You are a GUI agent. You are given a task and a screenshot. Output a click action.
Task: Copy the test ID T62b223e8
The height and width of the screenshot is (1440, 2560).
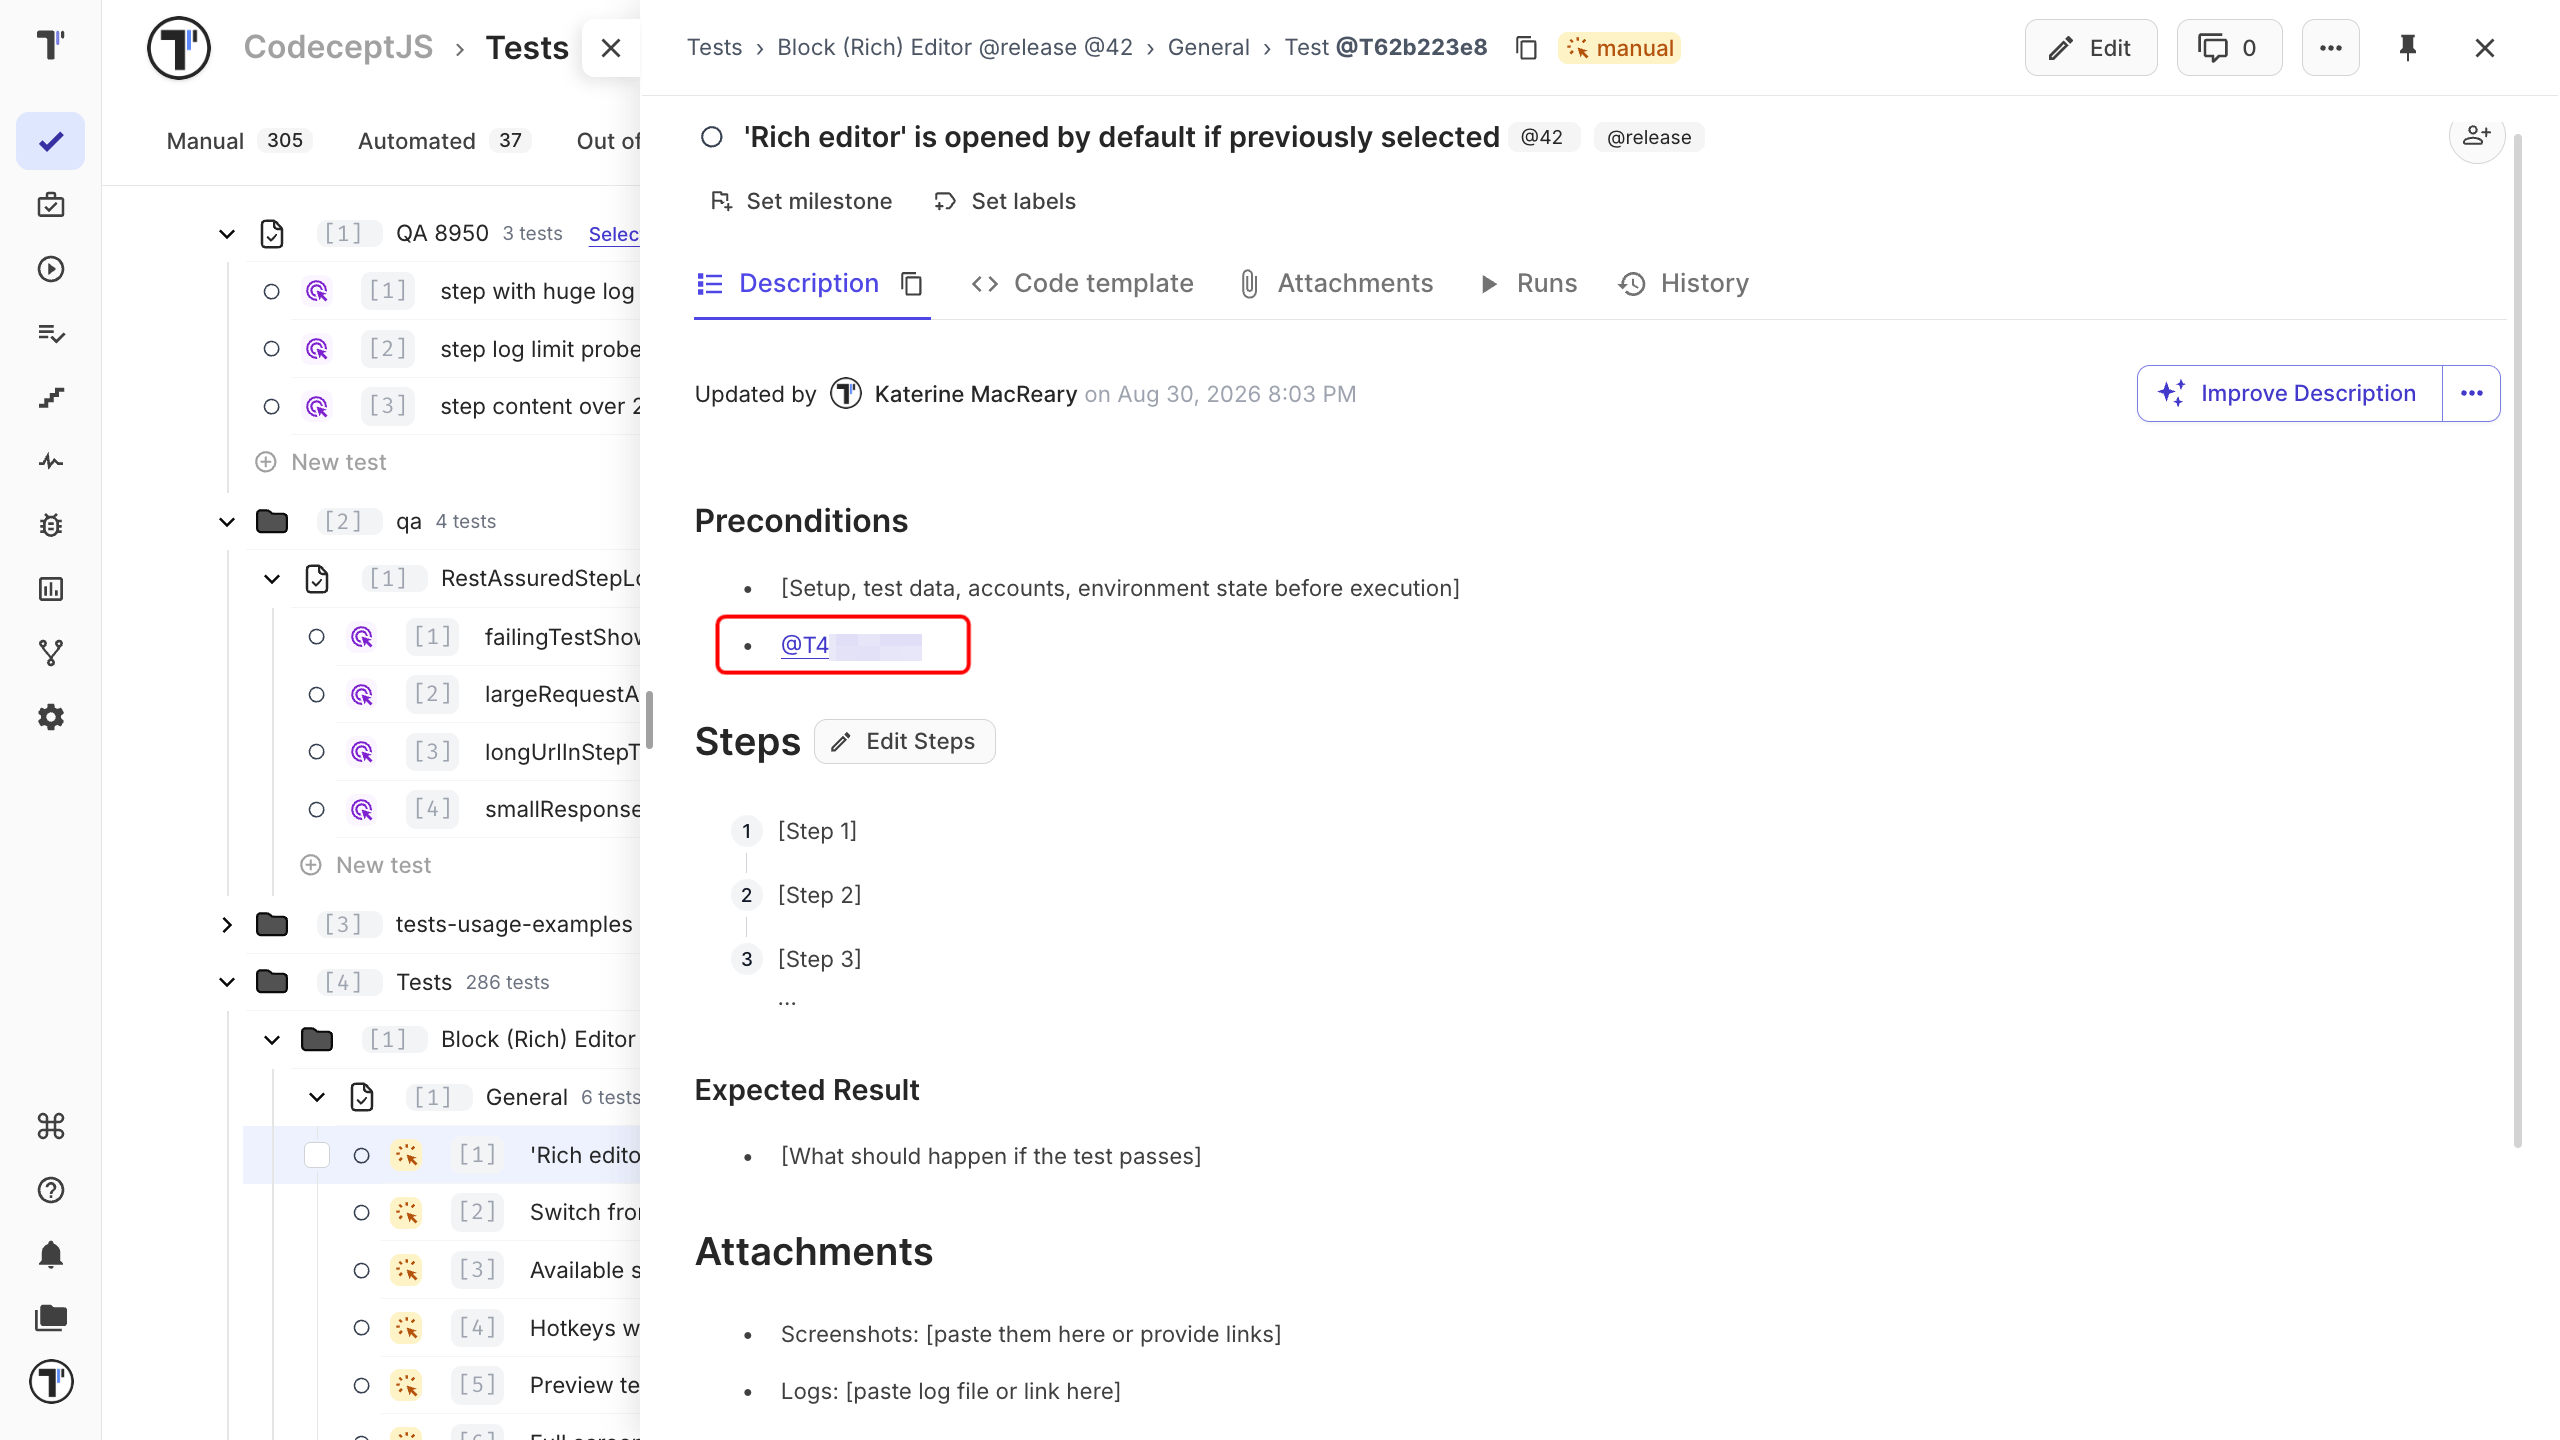1526,47
